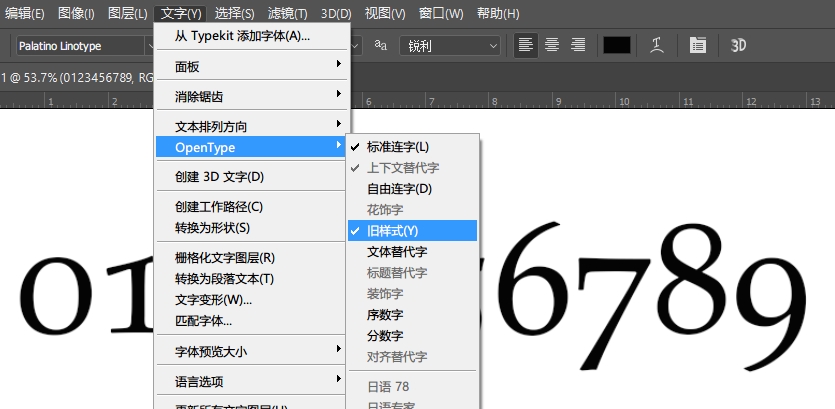Screen dimensions: 835x409
Task: Click the black text color swatch
Action: tap(617, 45)
